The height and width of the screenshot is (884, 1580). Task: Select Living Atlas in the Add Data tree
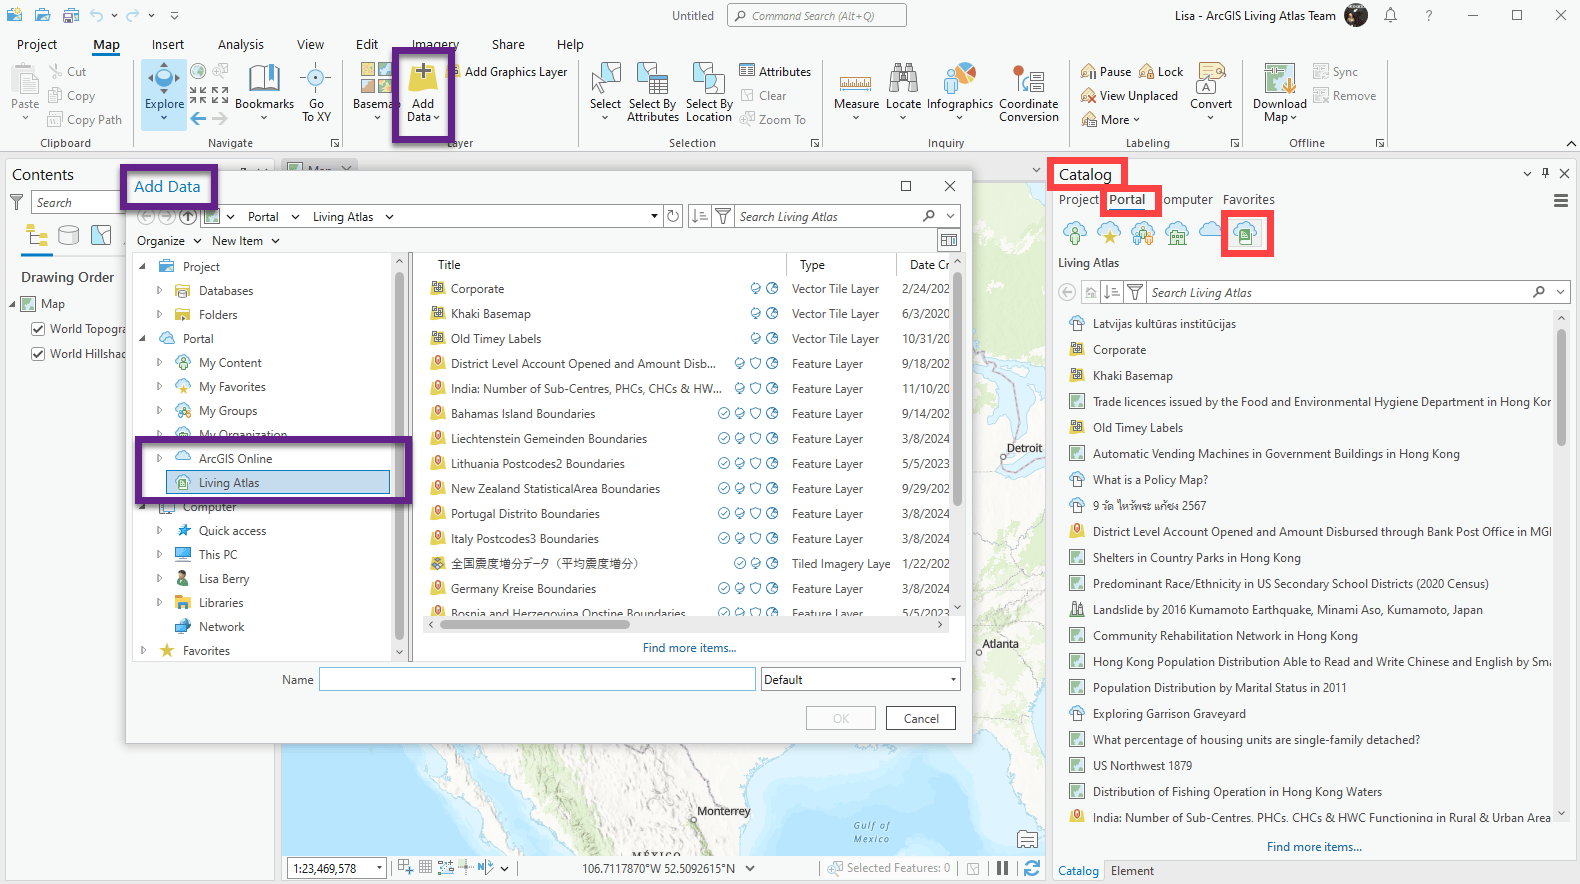278,483
